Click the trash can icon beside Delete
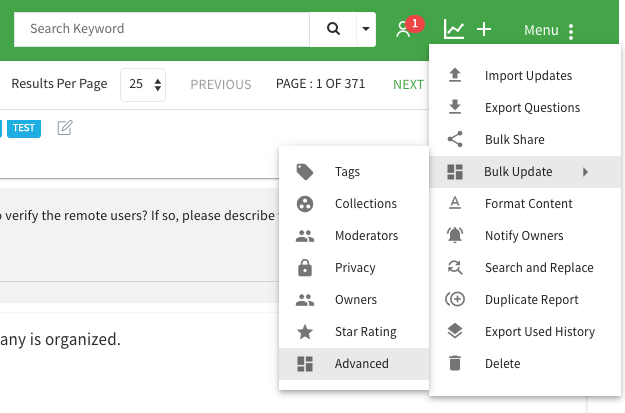Image resolution: width=625 pixels, height=413 pixels. pyautogui.click(x=455, y=363)
